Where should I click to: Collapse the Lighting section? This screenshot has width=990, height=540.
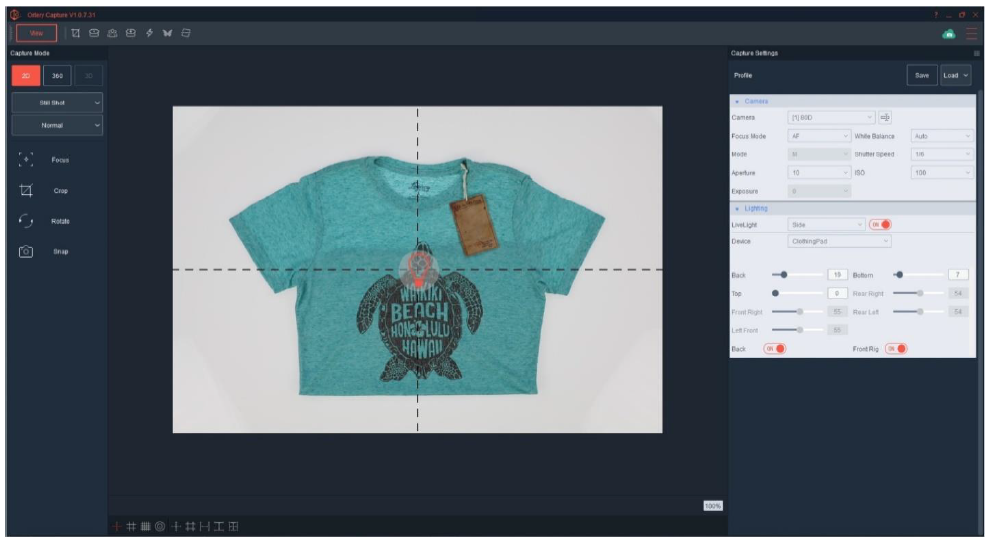click(737, 208)
